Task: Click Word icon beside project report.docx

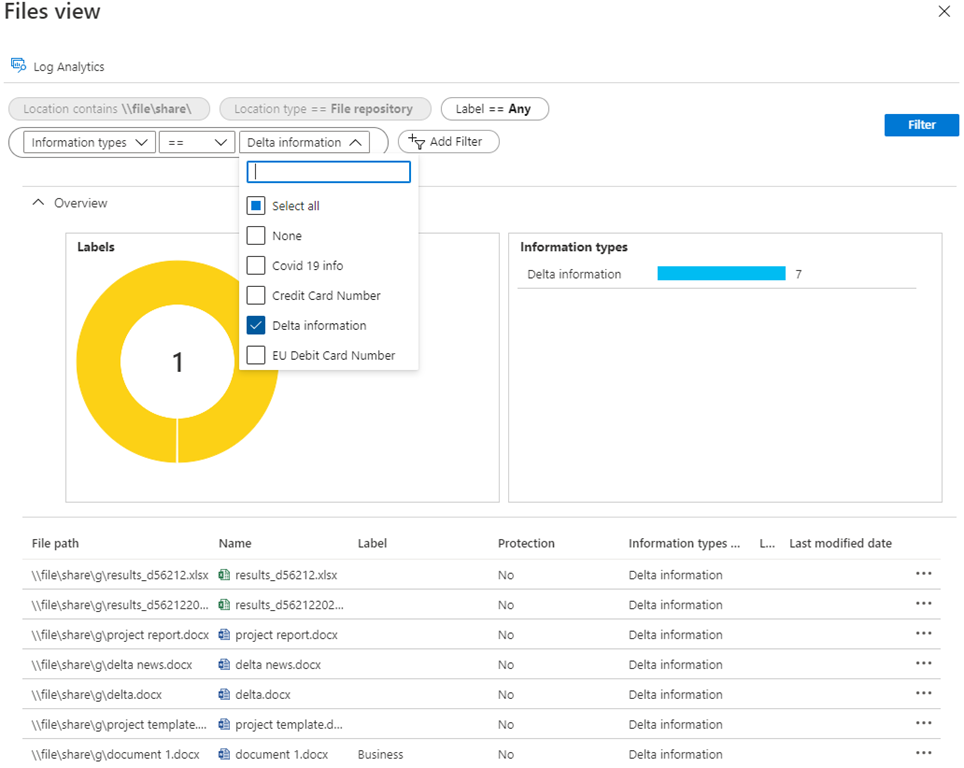Action: [225, 635]
